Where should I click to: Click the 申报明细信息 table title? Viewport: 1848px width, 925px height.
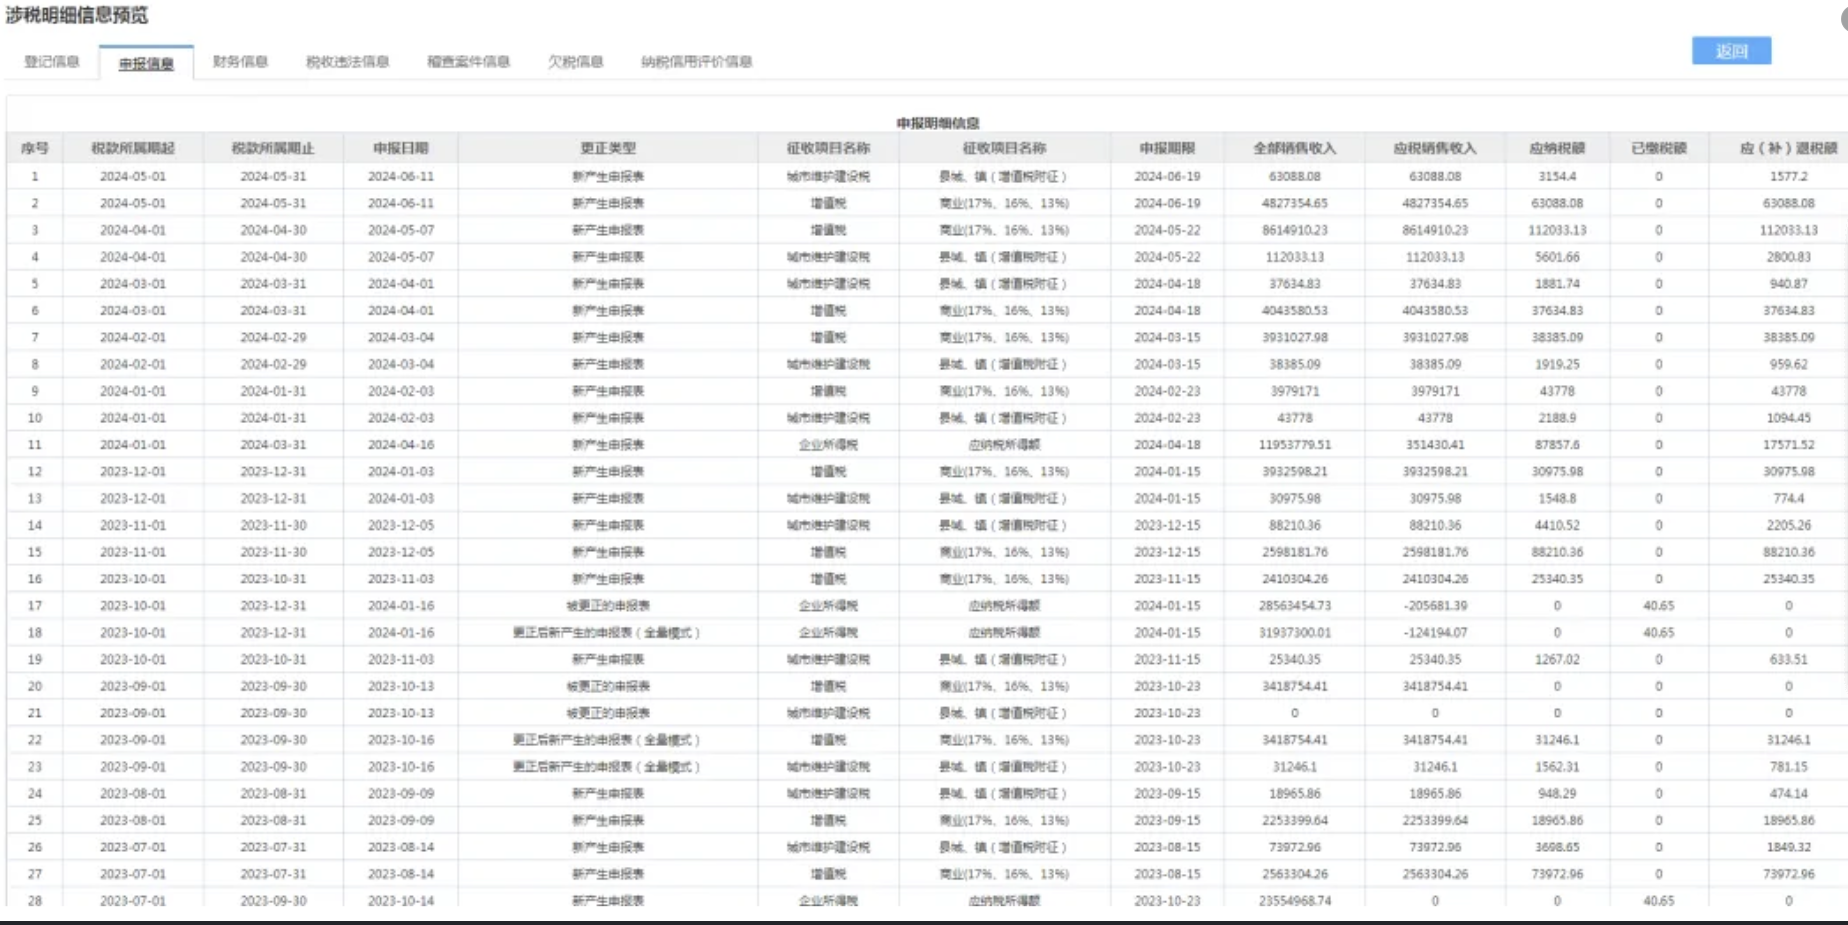(938, 123)
